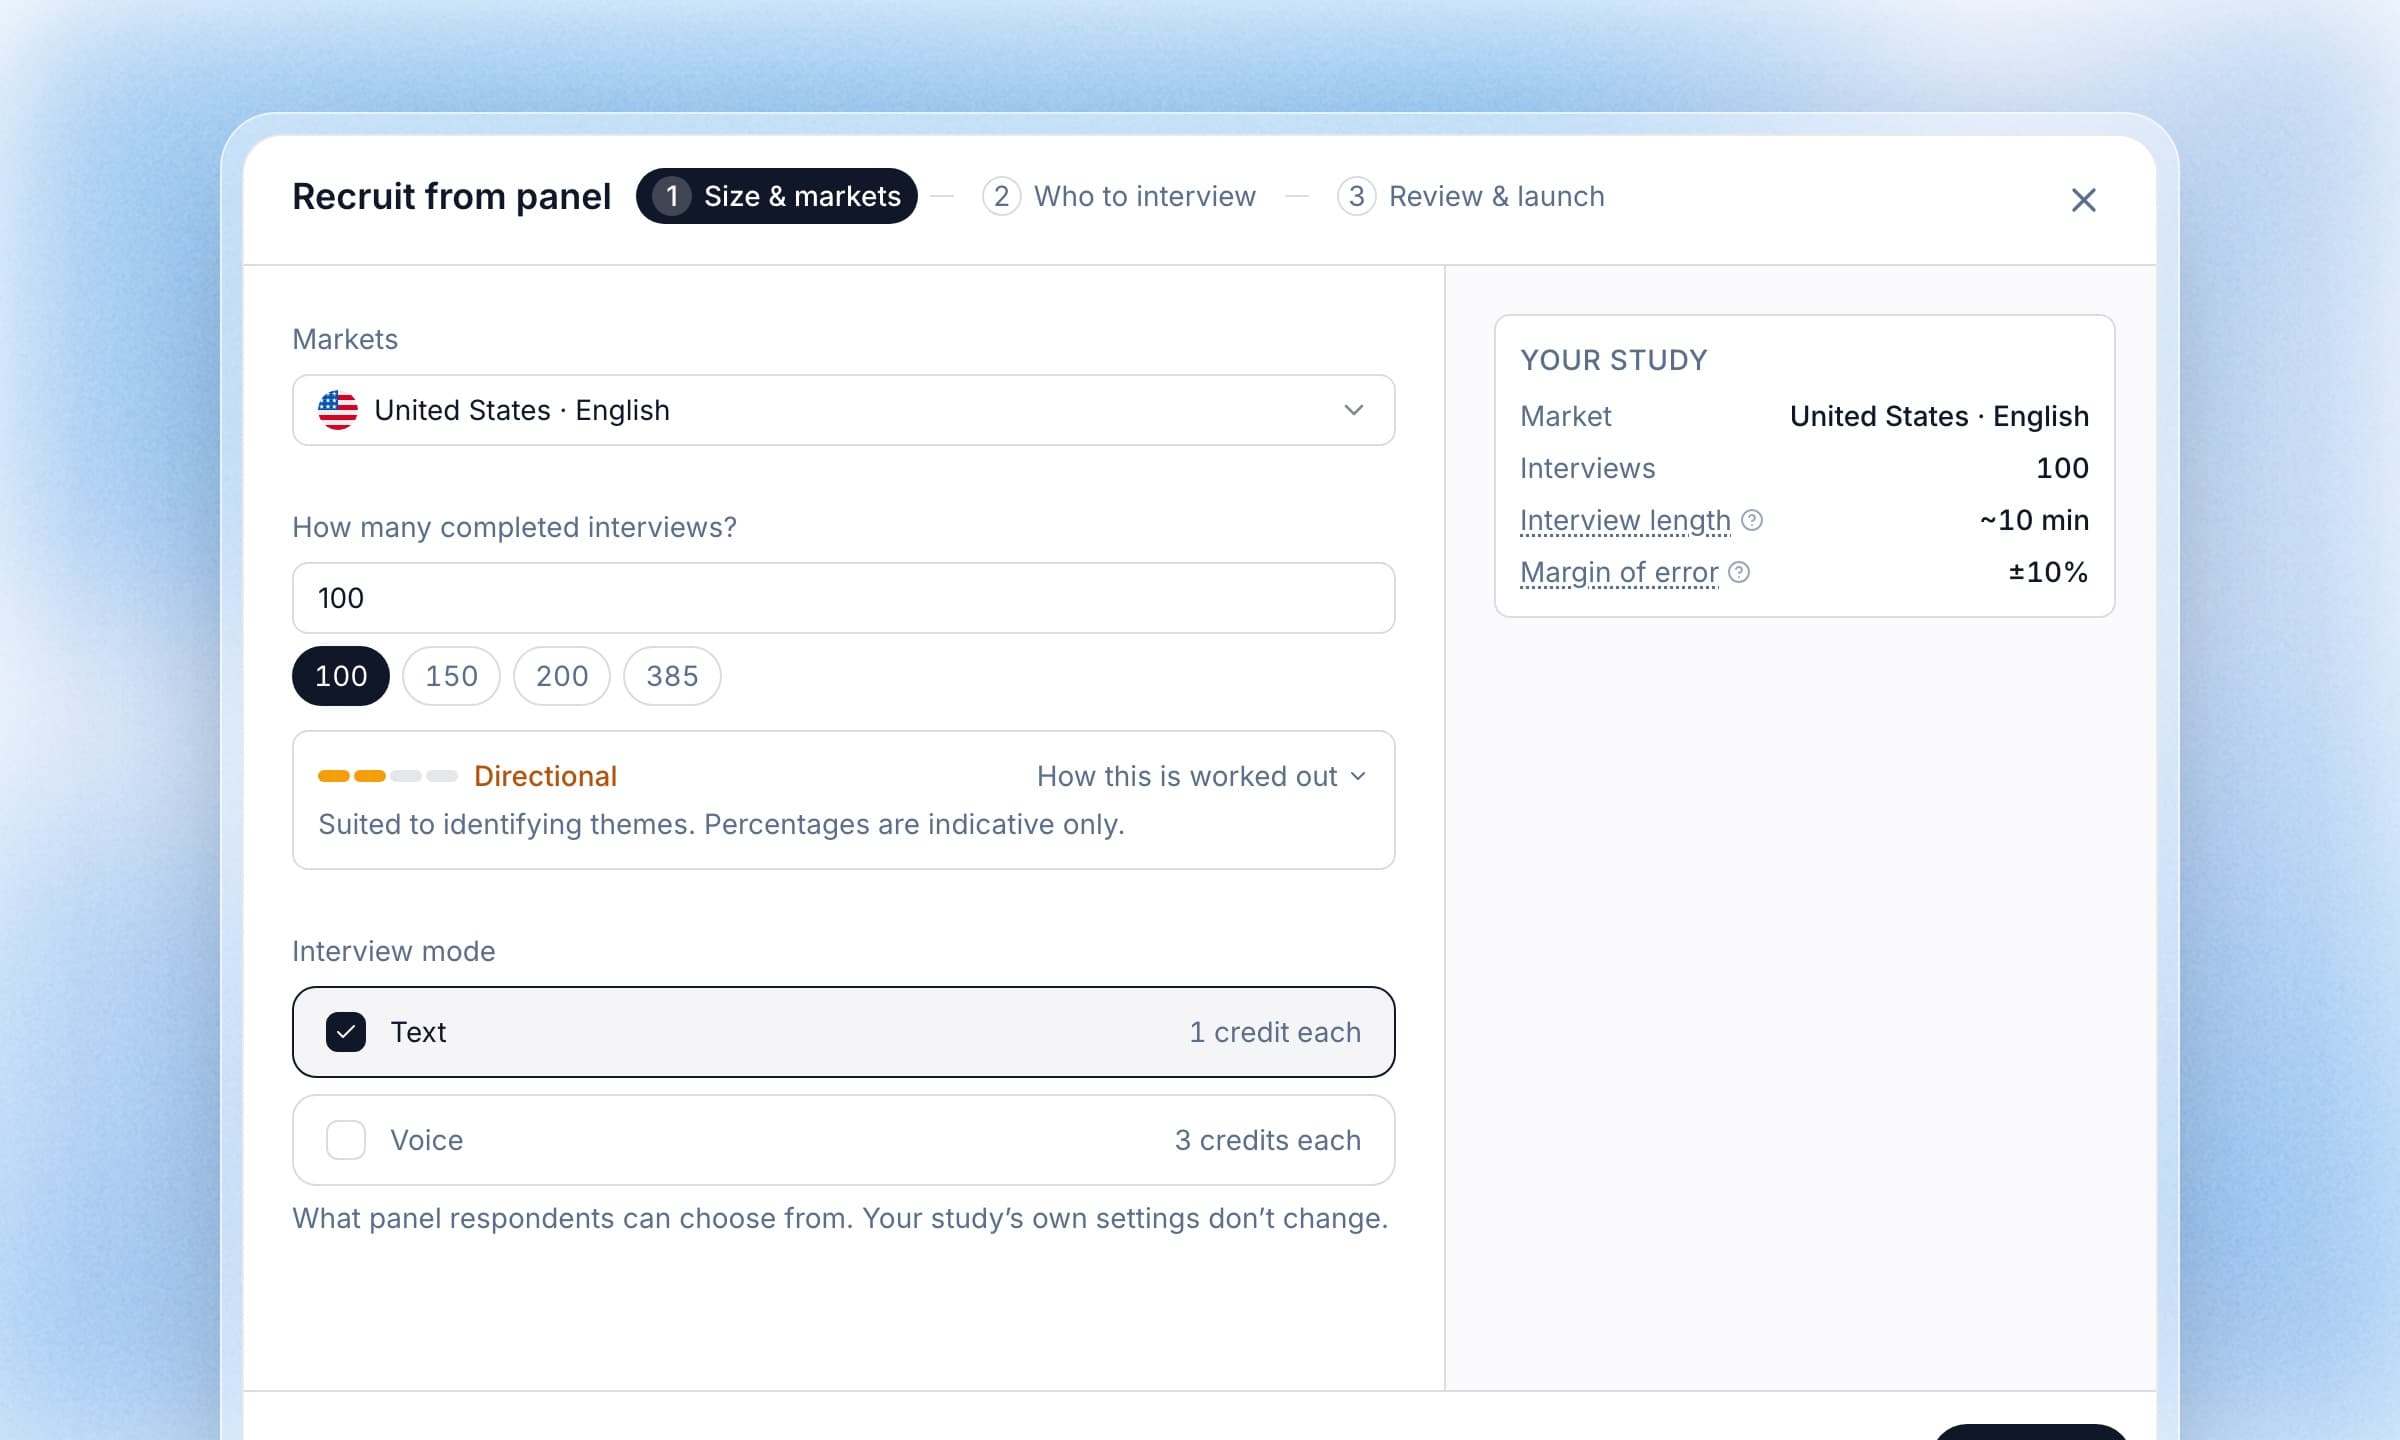Viewport: 2400px width, 1440px height.
Task: Click the Interview length link
Action: [x=1625, y=520]
